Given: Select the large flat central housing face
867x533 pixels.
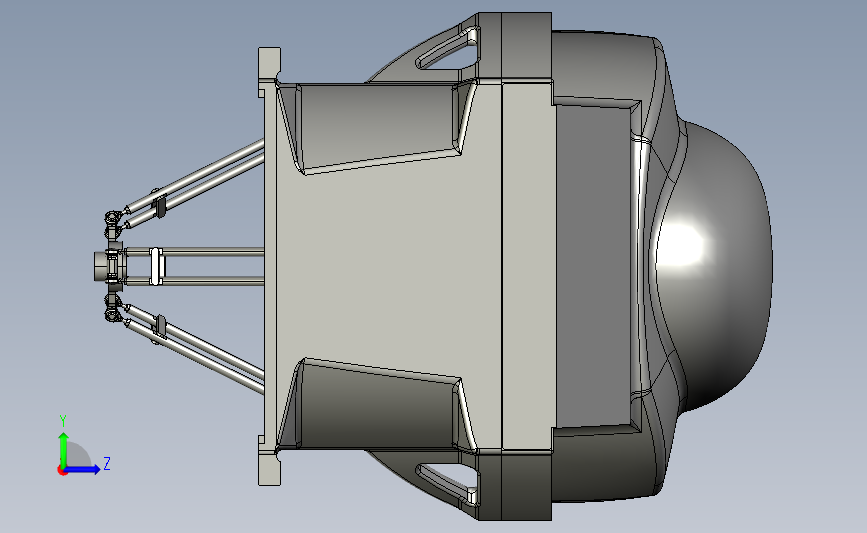Looking at the screenshot, I should click(x=387, y=265).
